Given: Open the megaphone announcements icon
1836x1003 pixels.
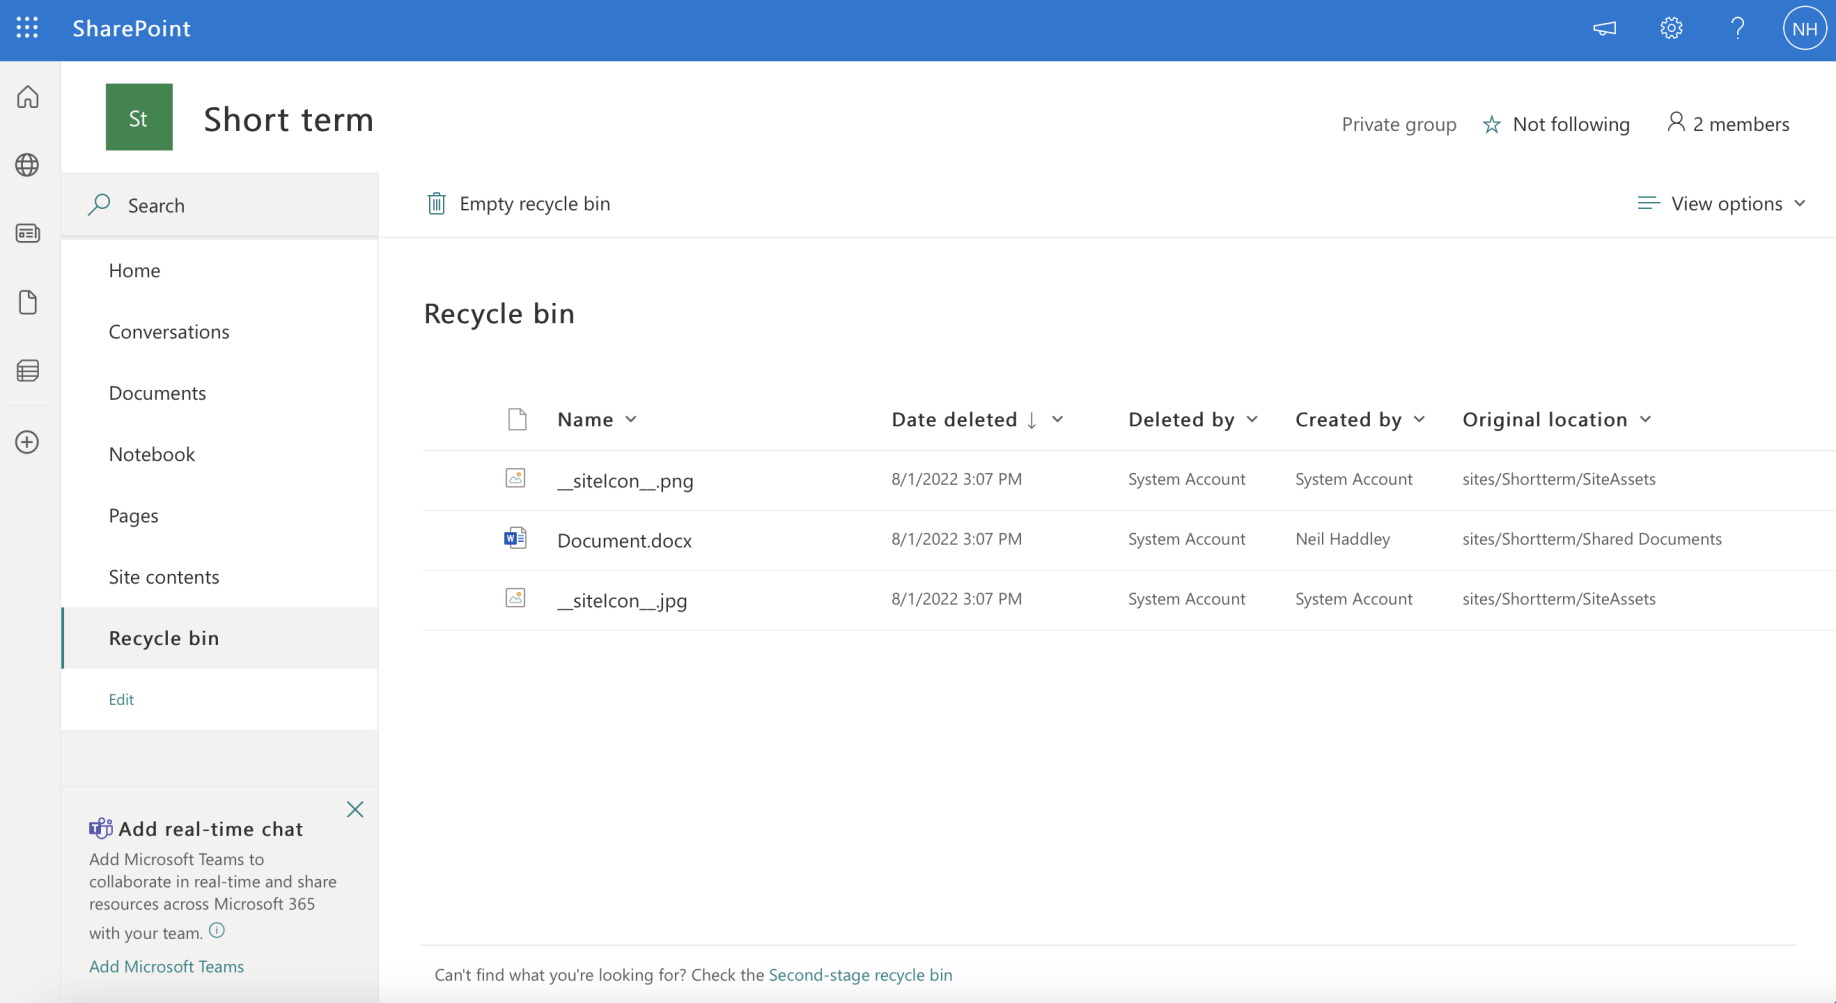Looking at the screenshot, I should click(1604, 28).
